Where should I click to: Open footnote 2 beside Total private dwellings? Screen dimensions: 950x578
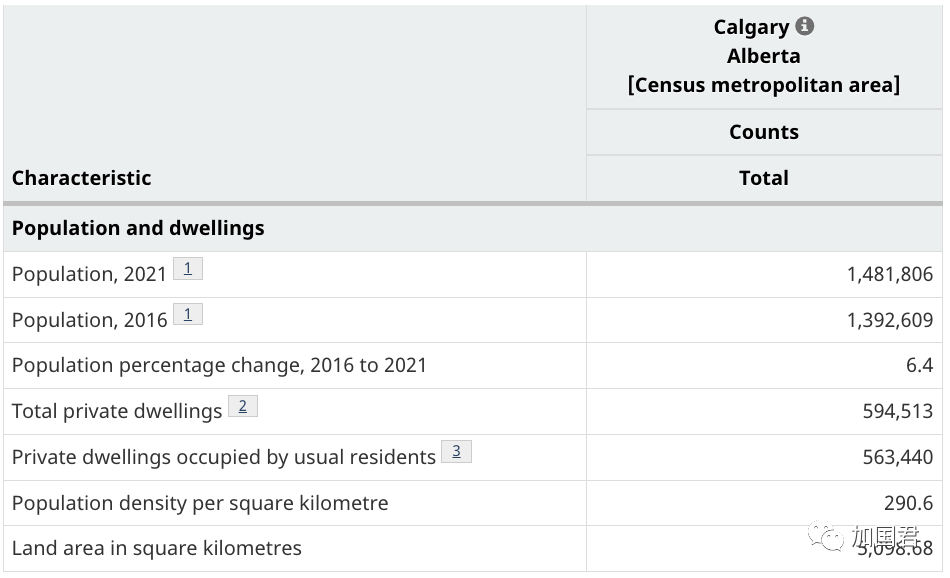(243, 407)
